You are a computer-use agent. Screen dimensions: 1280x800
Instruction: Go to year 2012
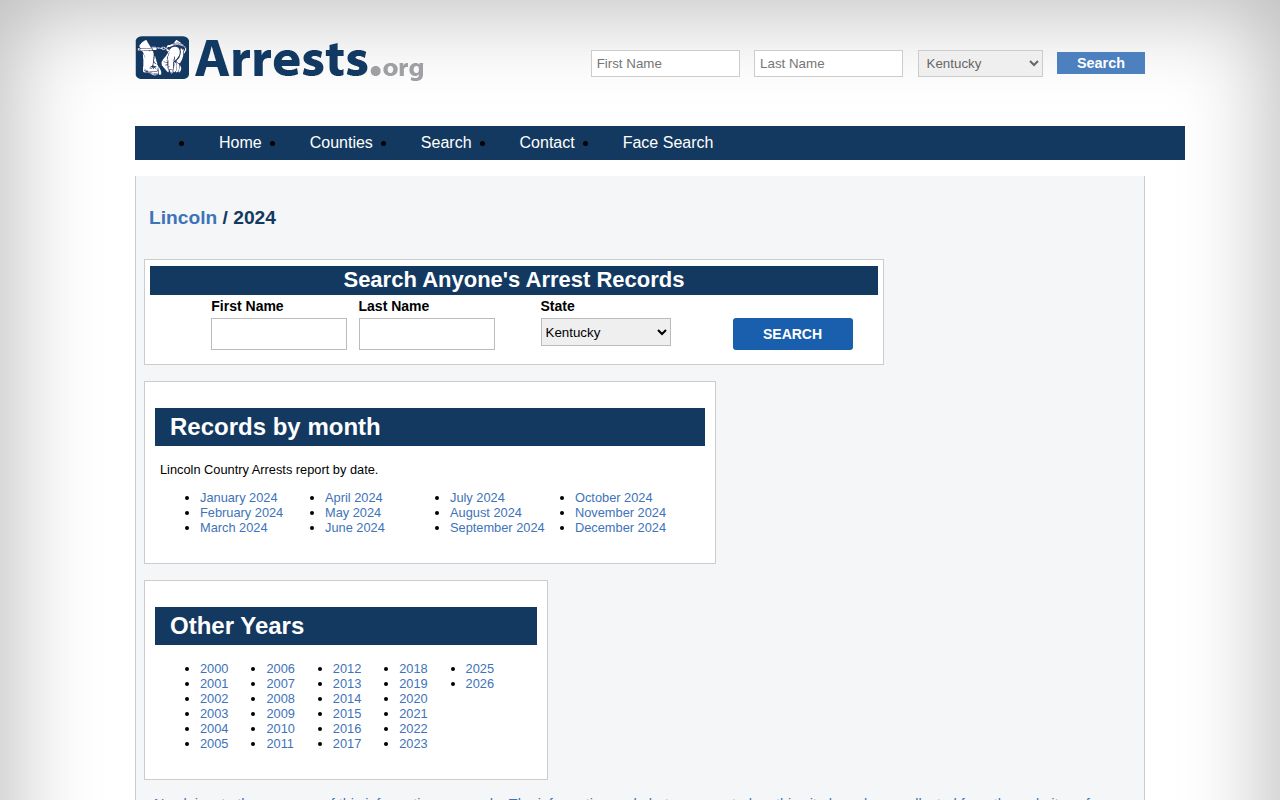(347, 668)
